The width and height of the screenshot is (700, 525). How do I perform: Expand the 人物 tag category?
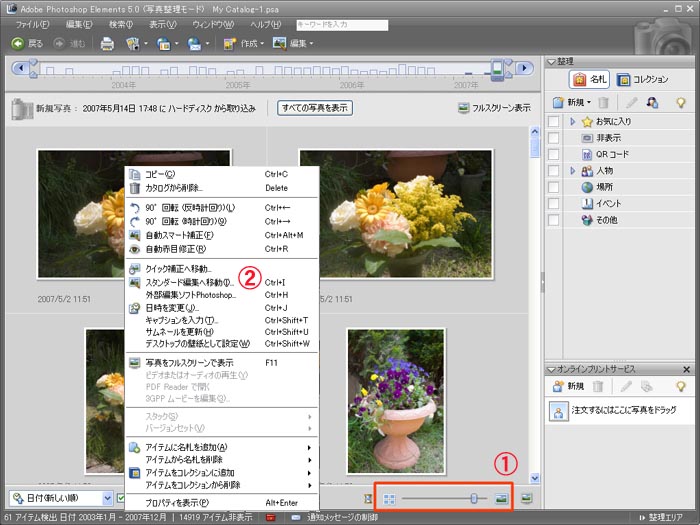573,171
